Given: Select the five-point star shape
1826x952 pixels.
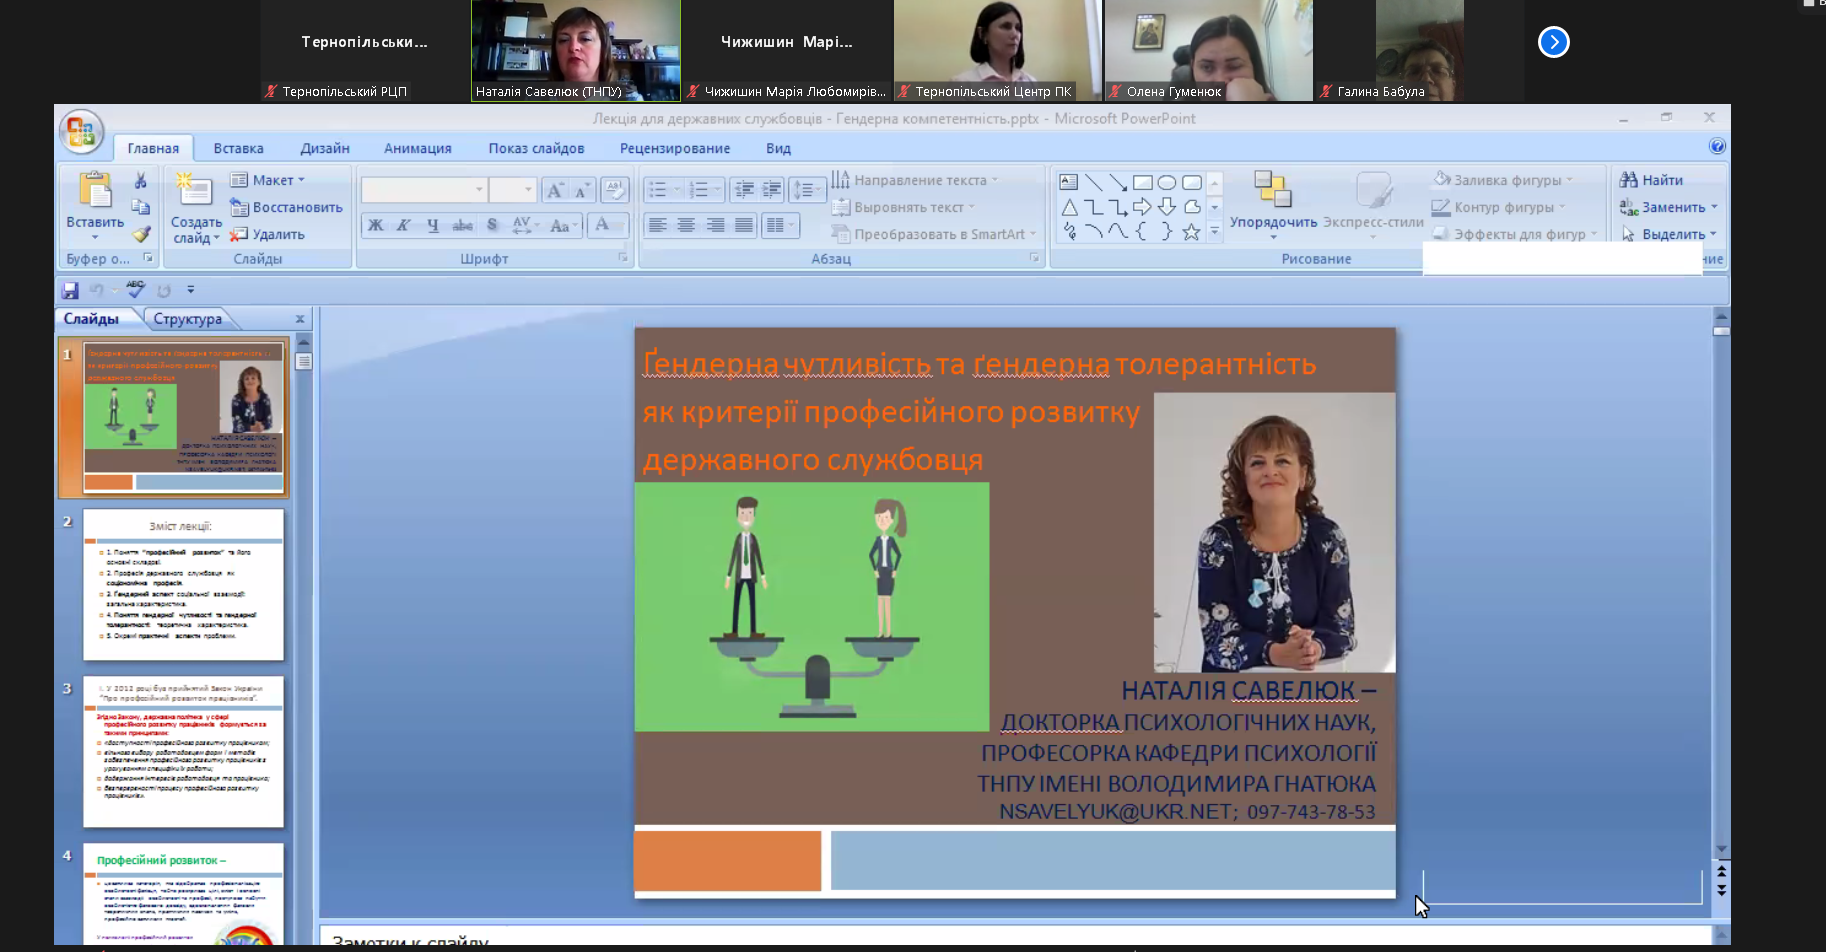Looking at the screenshot, I should click(x=1191, y=232).
